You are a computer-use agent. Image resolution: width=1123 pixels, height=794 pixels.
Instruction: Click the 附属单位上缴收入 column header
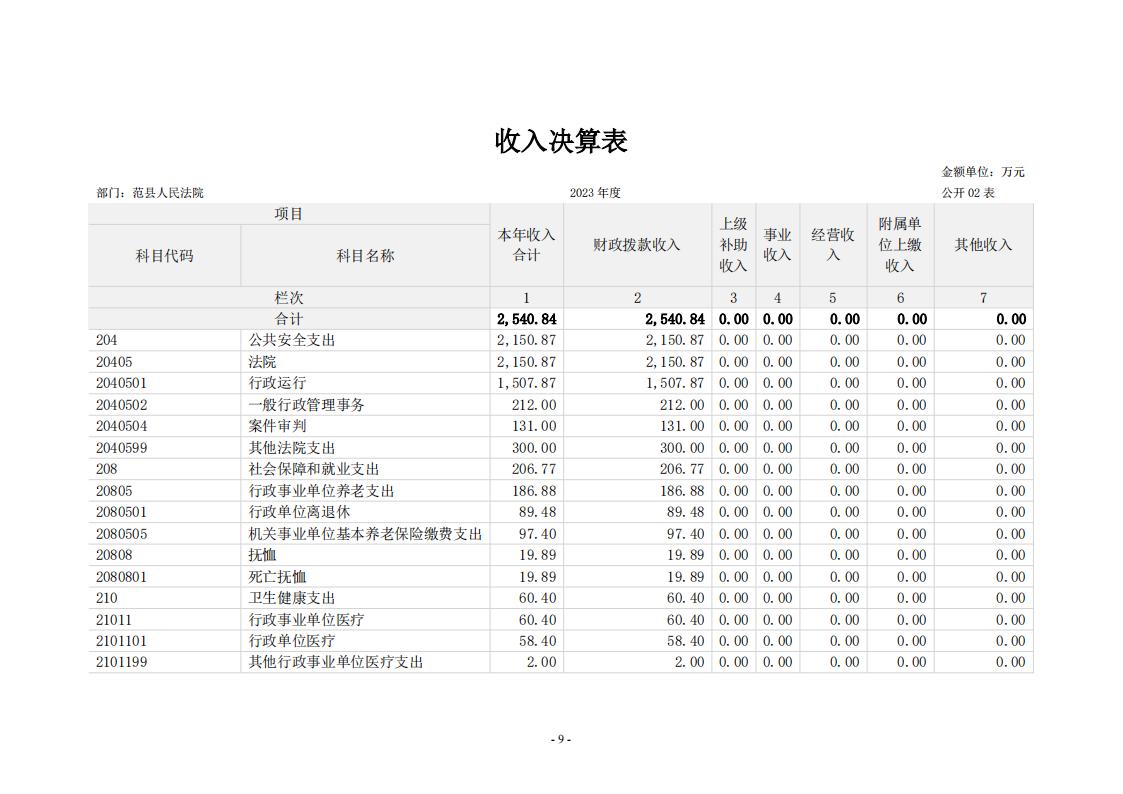900,245
